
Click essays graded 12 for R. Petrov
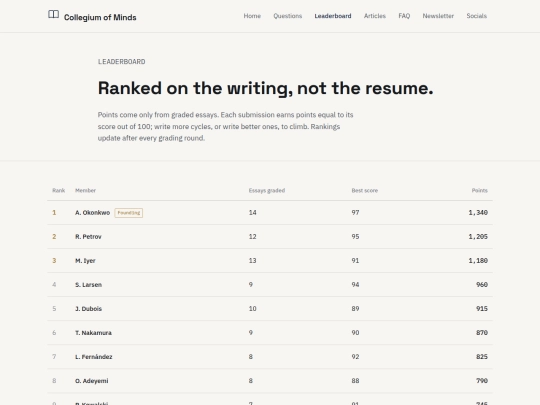252,237
